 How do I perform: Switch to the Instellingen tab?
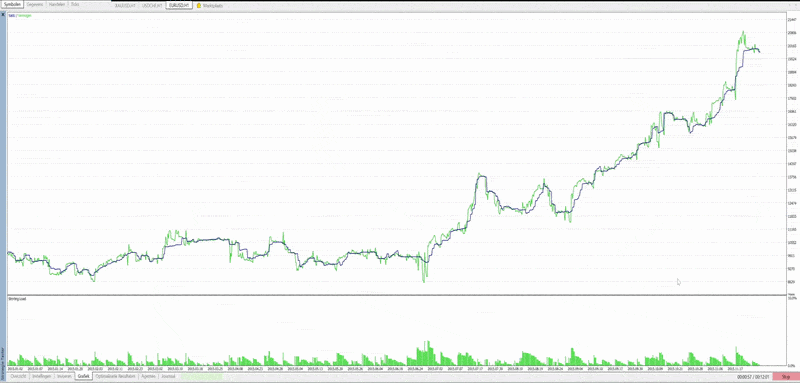tap(42, 376)
